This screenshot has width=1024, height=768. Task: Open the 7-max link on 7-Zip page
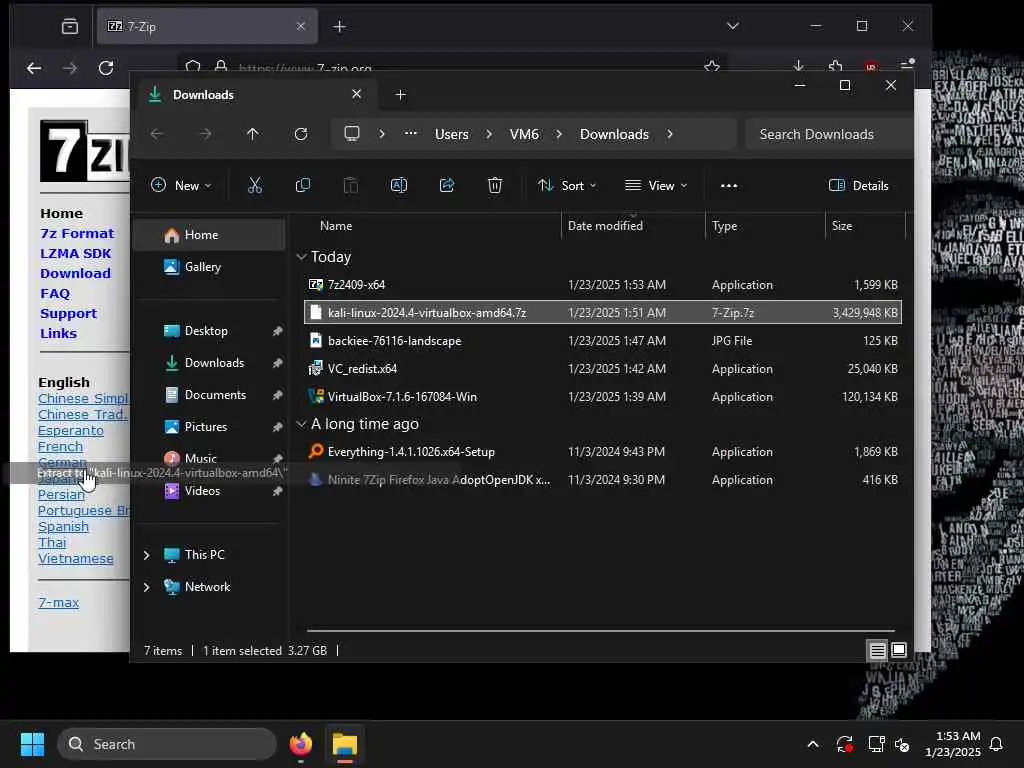(59, 602)
